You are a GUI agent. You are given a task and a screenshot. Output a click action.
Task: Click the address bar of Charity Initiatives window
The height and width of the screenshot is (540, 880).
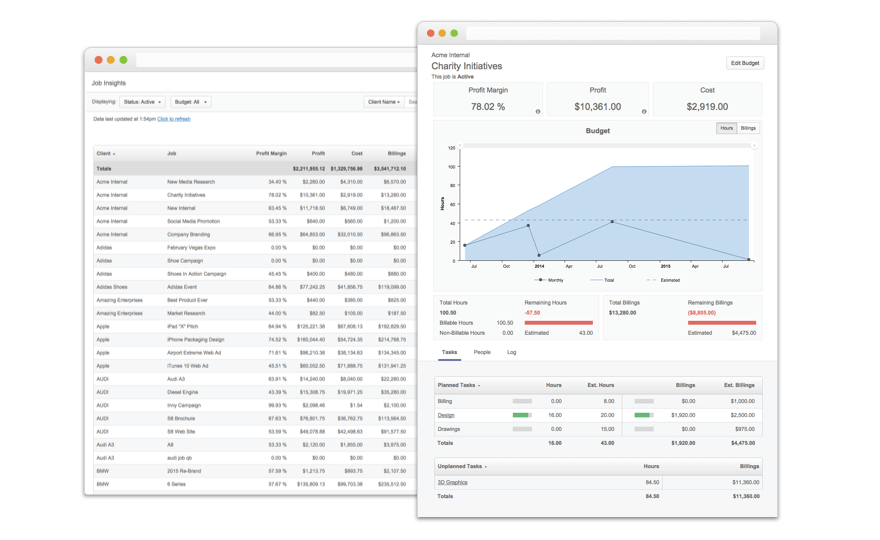click(613, 34)
